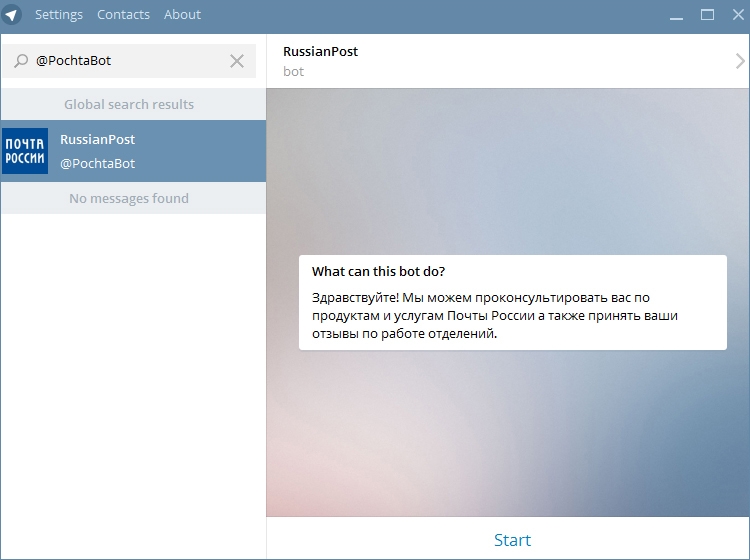Image resolution: width=750 pixels, height=560 pixels.
Task: Click the 'No messages found' label
Action: click(129, 198)
